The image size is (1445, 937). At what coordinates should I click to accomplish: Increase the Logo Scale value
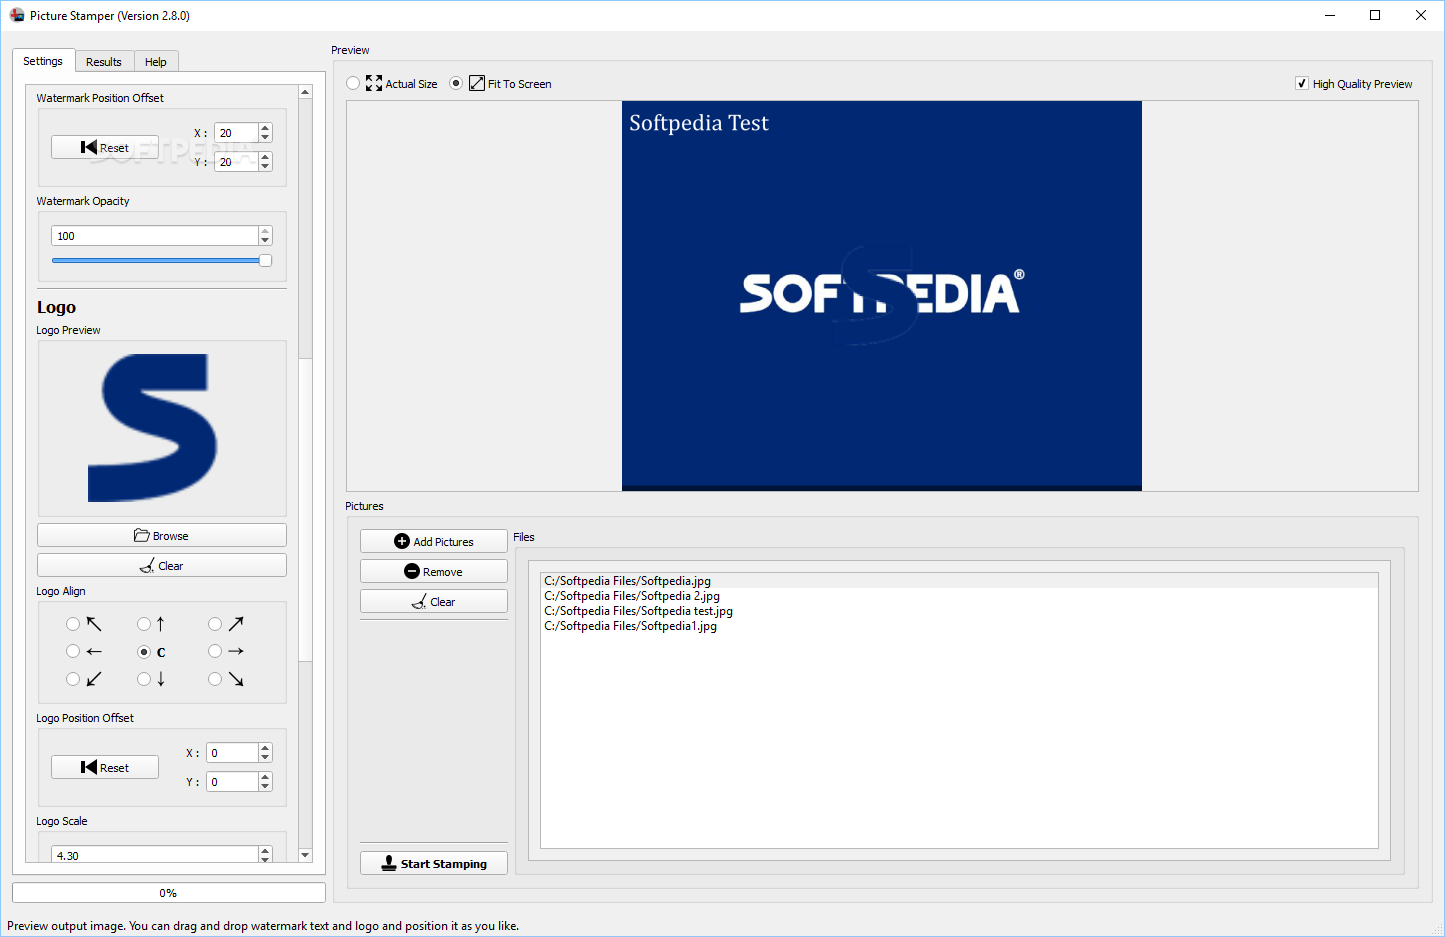(265, 851)
